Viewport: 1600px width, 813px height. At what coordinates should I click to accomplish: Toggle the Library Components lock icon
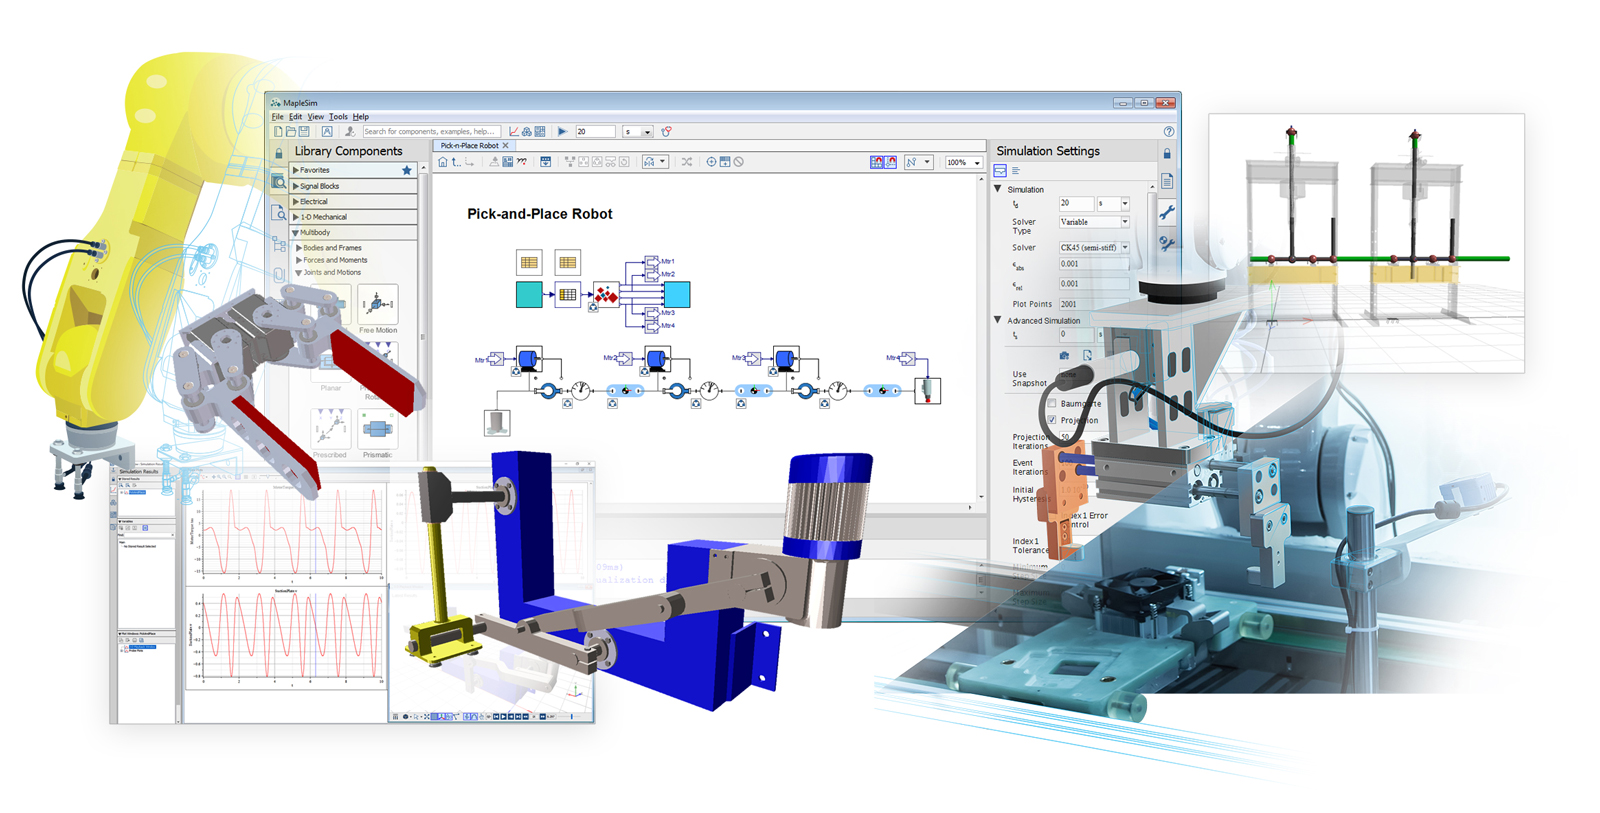pyautogui.click(x=279, y=153)
